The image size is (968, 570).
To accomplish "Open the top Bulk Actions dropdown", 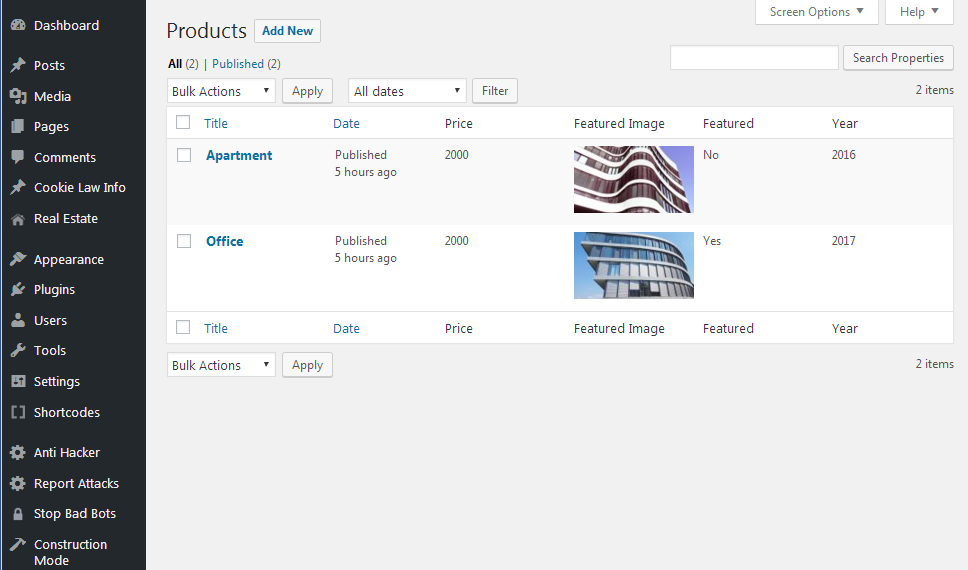I will 221,91.
